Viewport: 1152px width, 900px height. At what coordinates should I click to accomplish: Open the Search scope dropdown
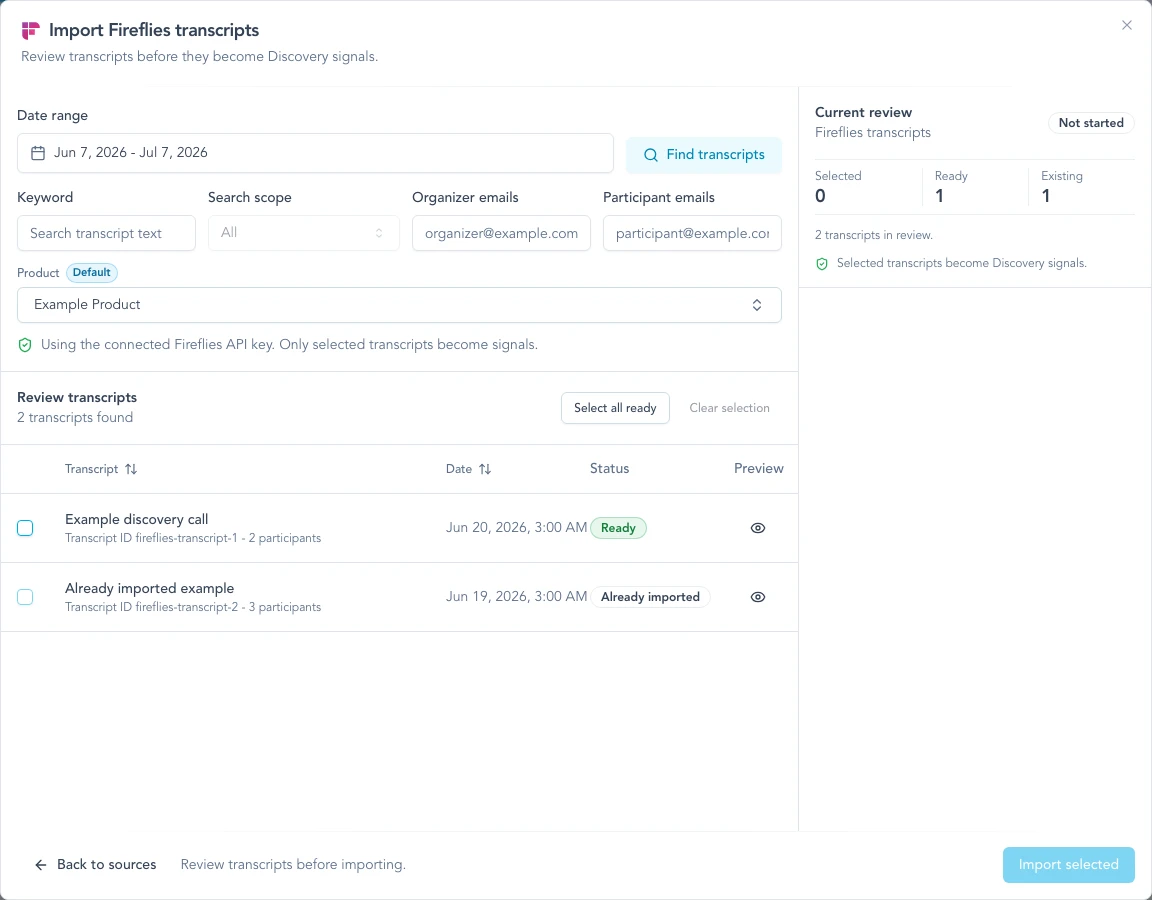point(303,233)
